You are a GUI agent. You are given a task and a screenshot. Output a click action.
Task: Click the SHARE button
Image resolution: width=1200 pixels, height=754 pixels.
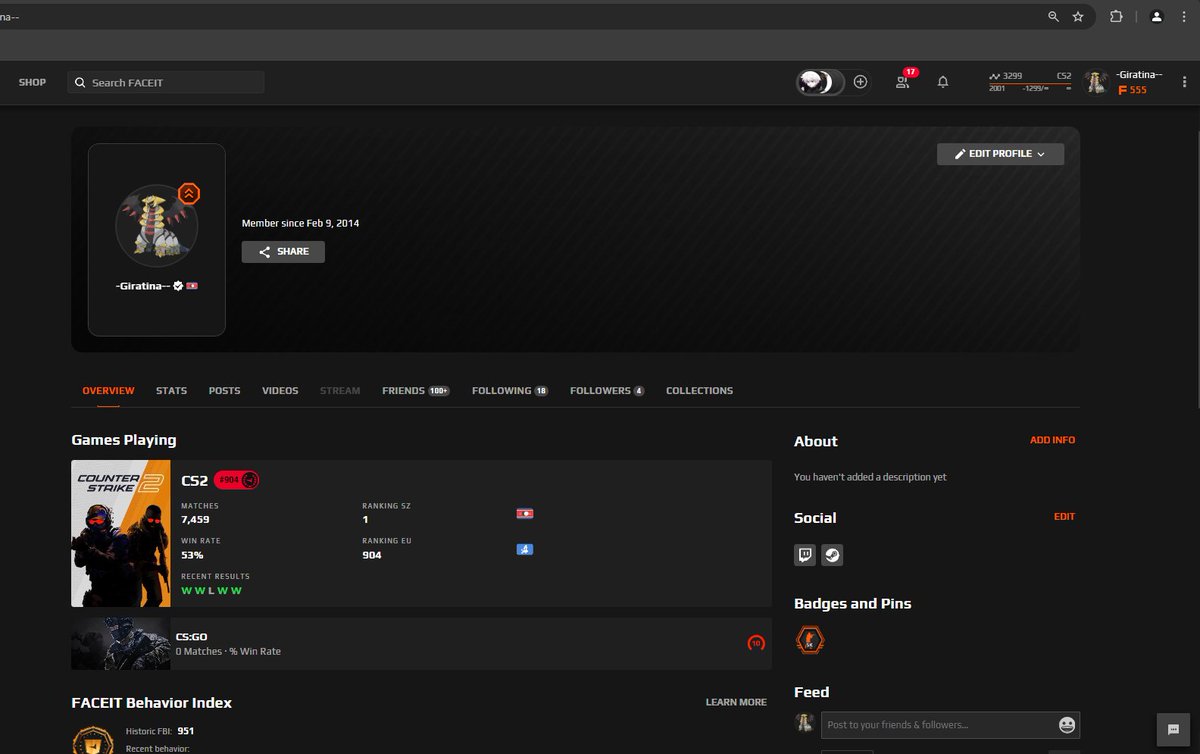pos(282,251)
